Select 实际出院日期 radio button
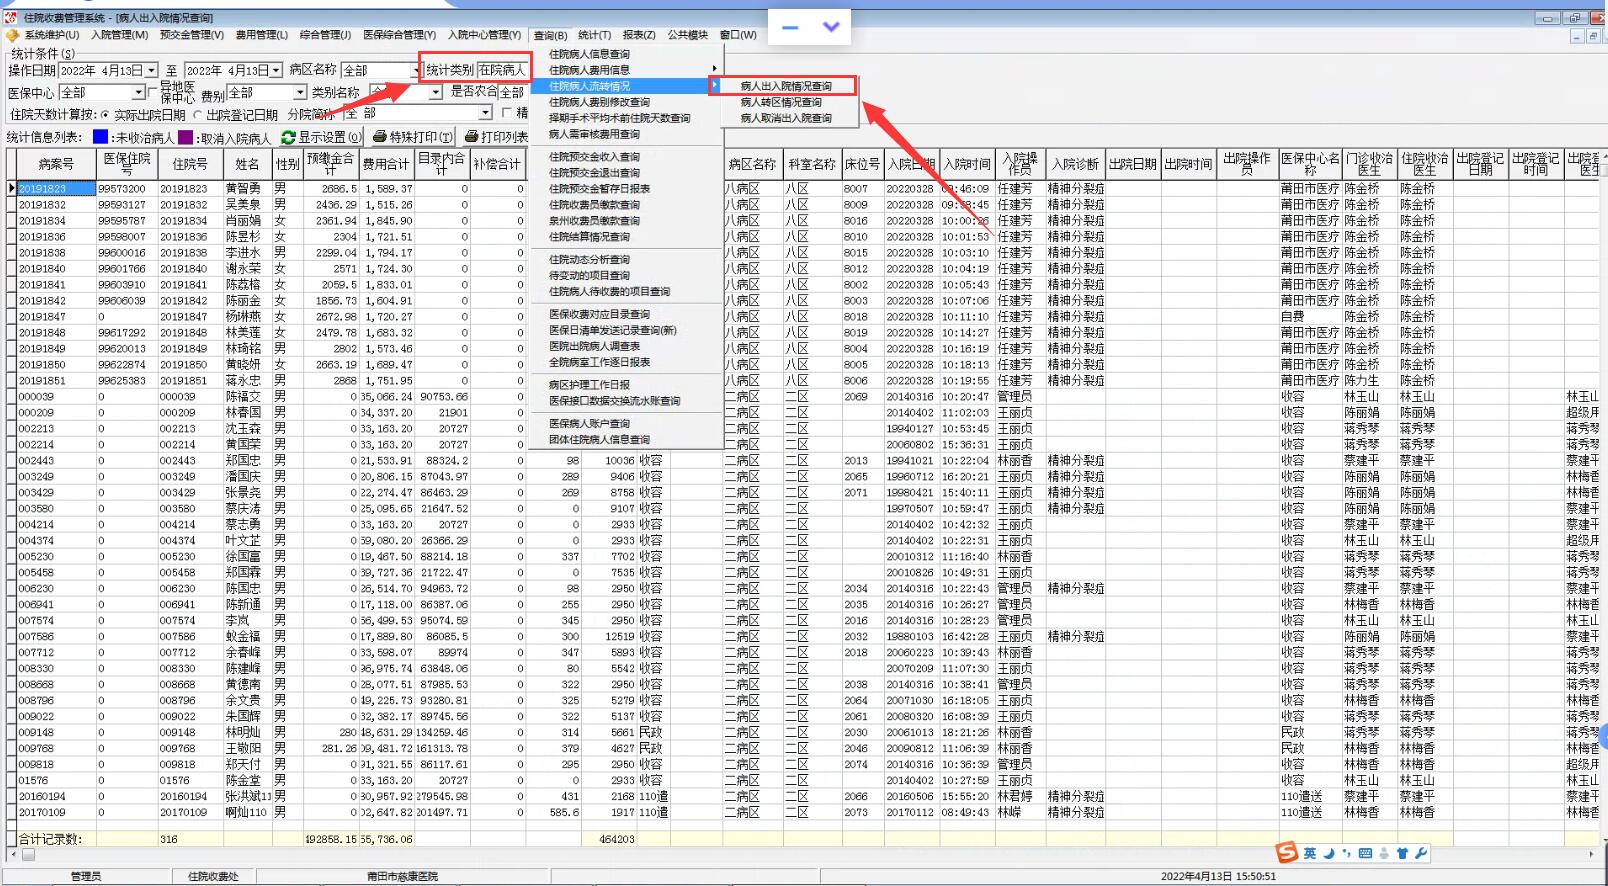Image resolution: width=1608 pixels, height=886 pixels. click(104, 115)
